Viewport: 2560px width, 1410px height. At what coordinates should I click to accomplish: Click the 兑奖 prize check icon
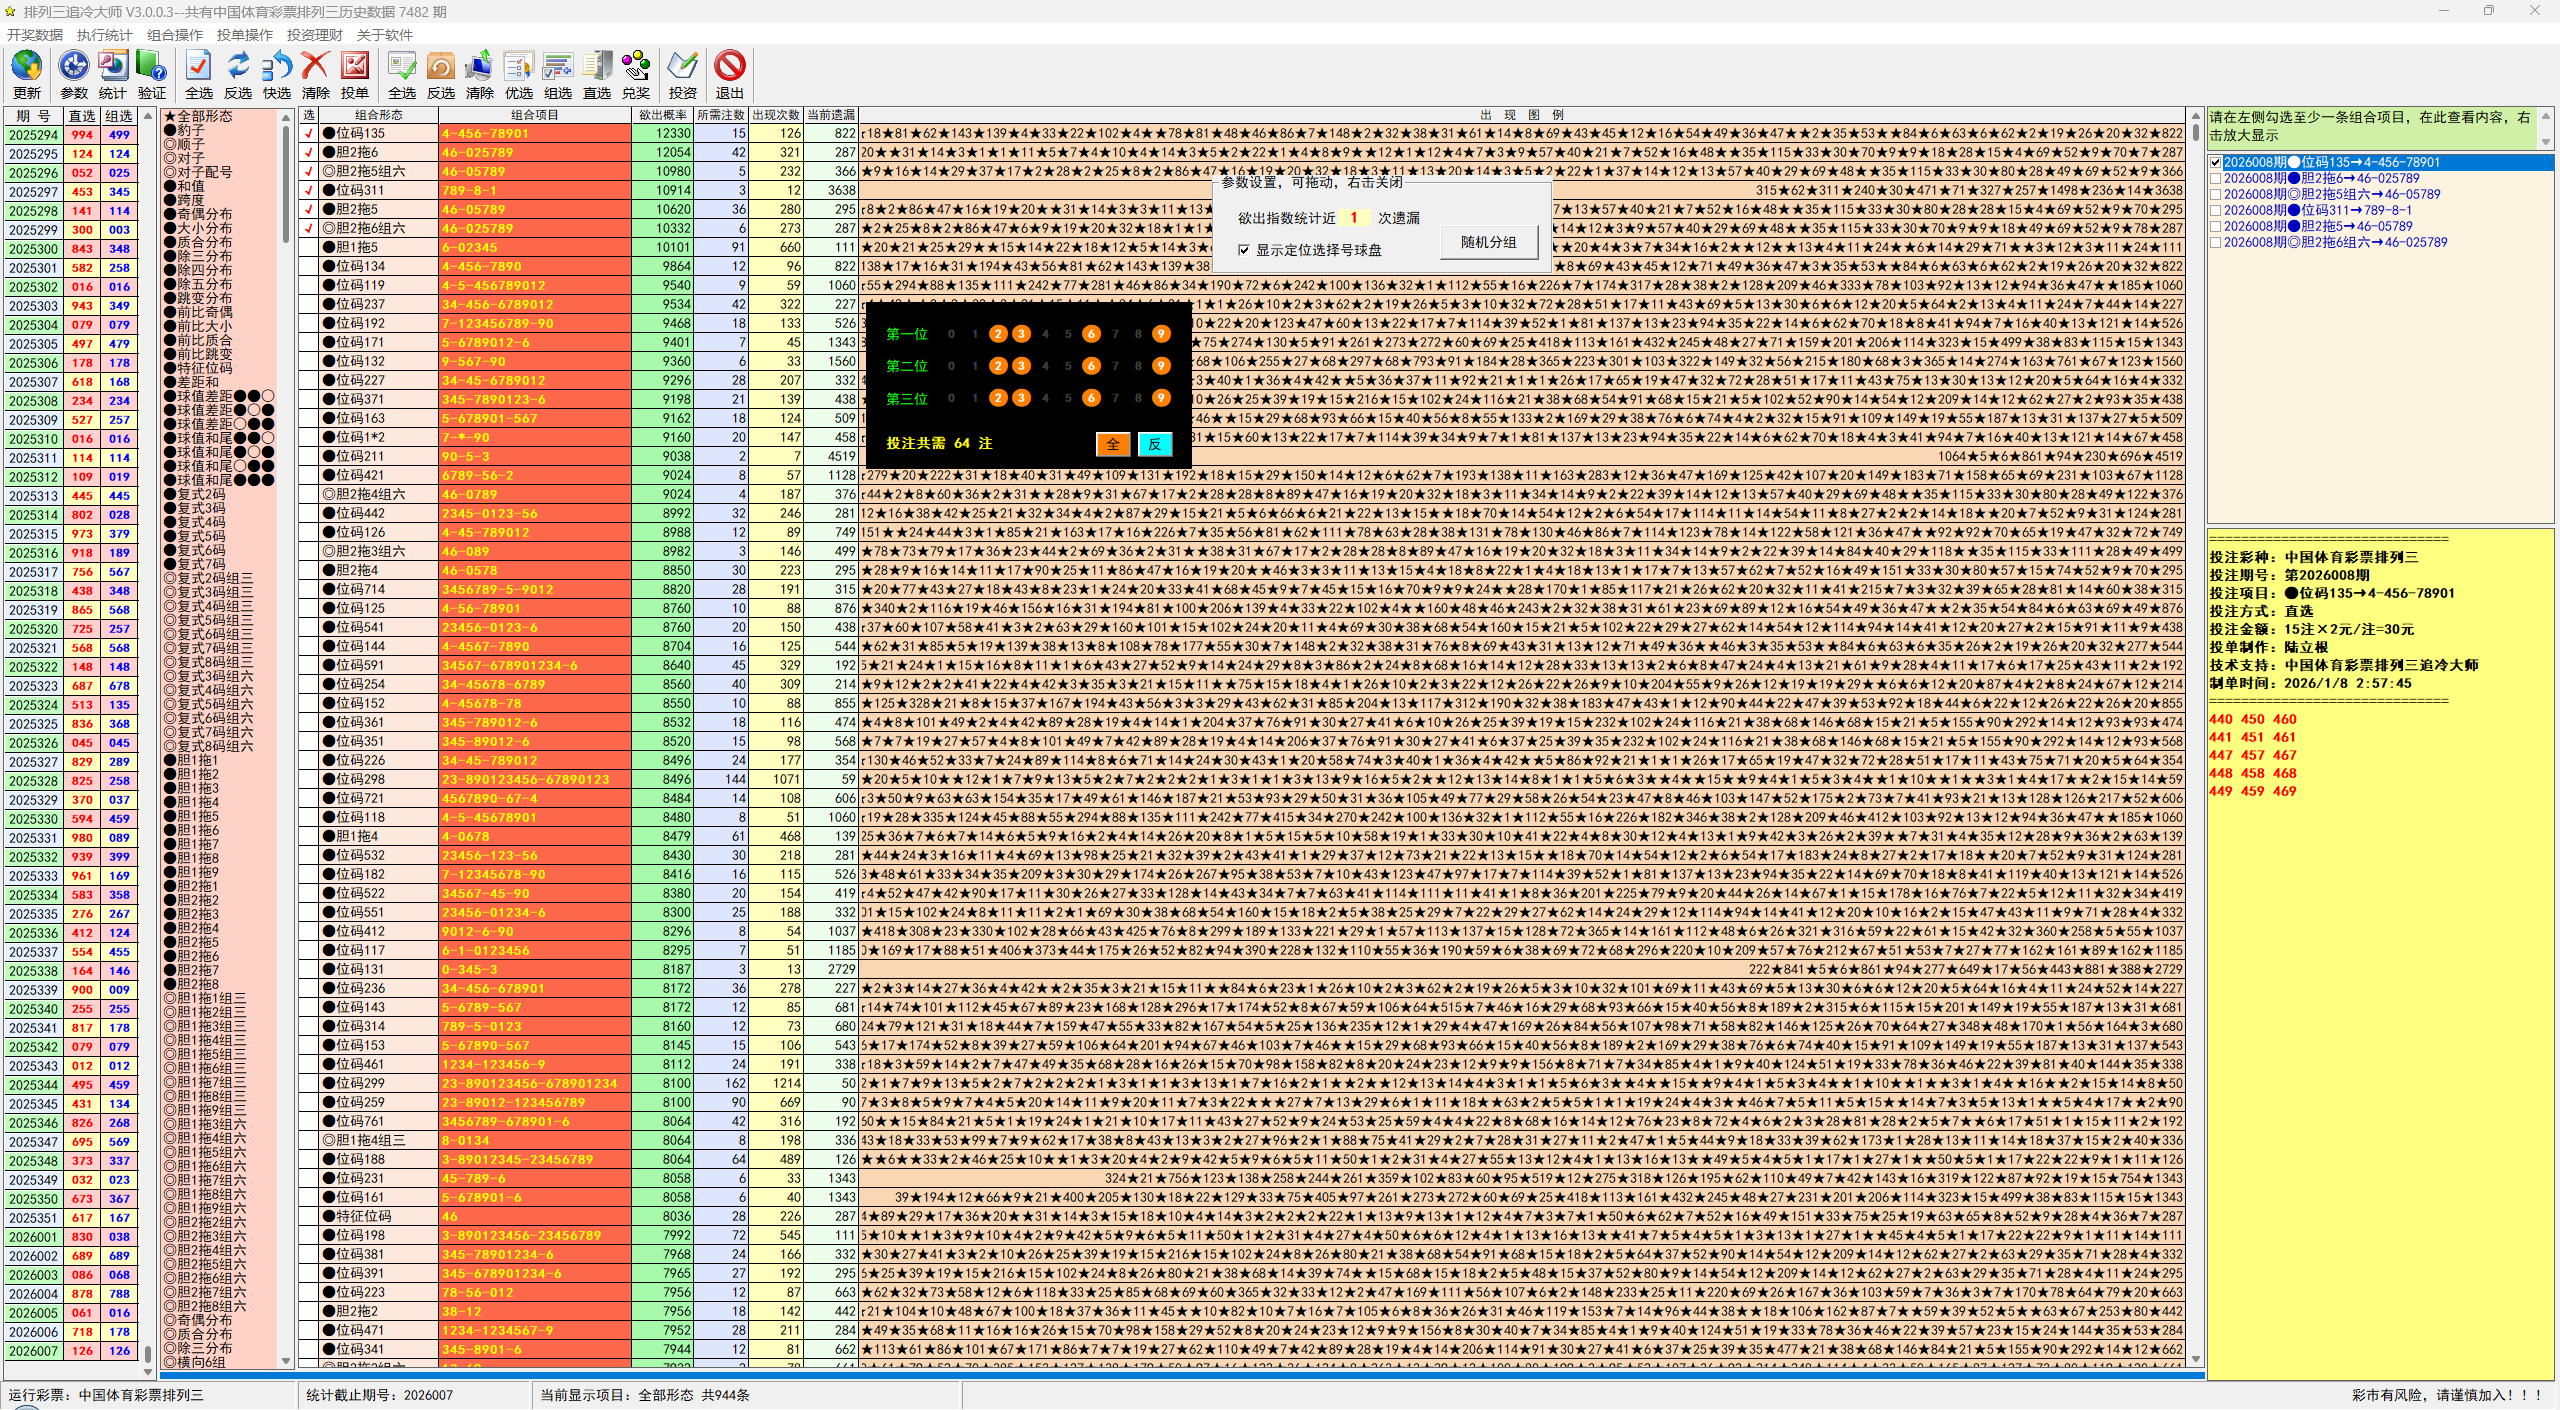pyautogui.click(x=636, y=67)
